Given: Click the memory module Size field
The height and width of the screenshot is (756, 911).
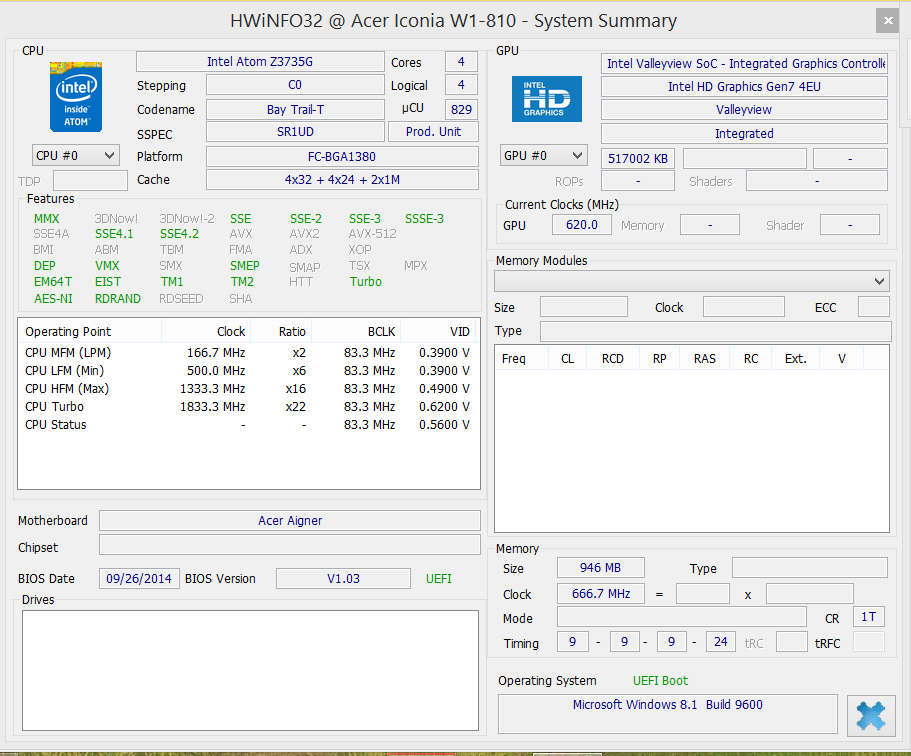Looking at the screenshot, I should (583, 307).
